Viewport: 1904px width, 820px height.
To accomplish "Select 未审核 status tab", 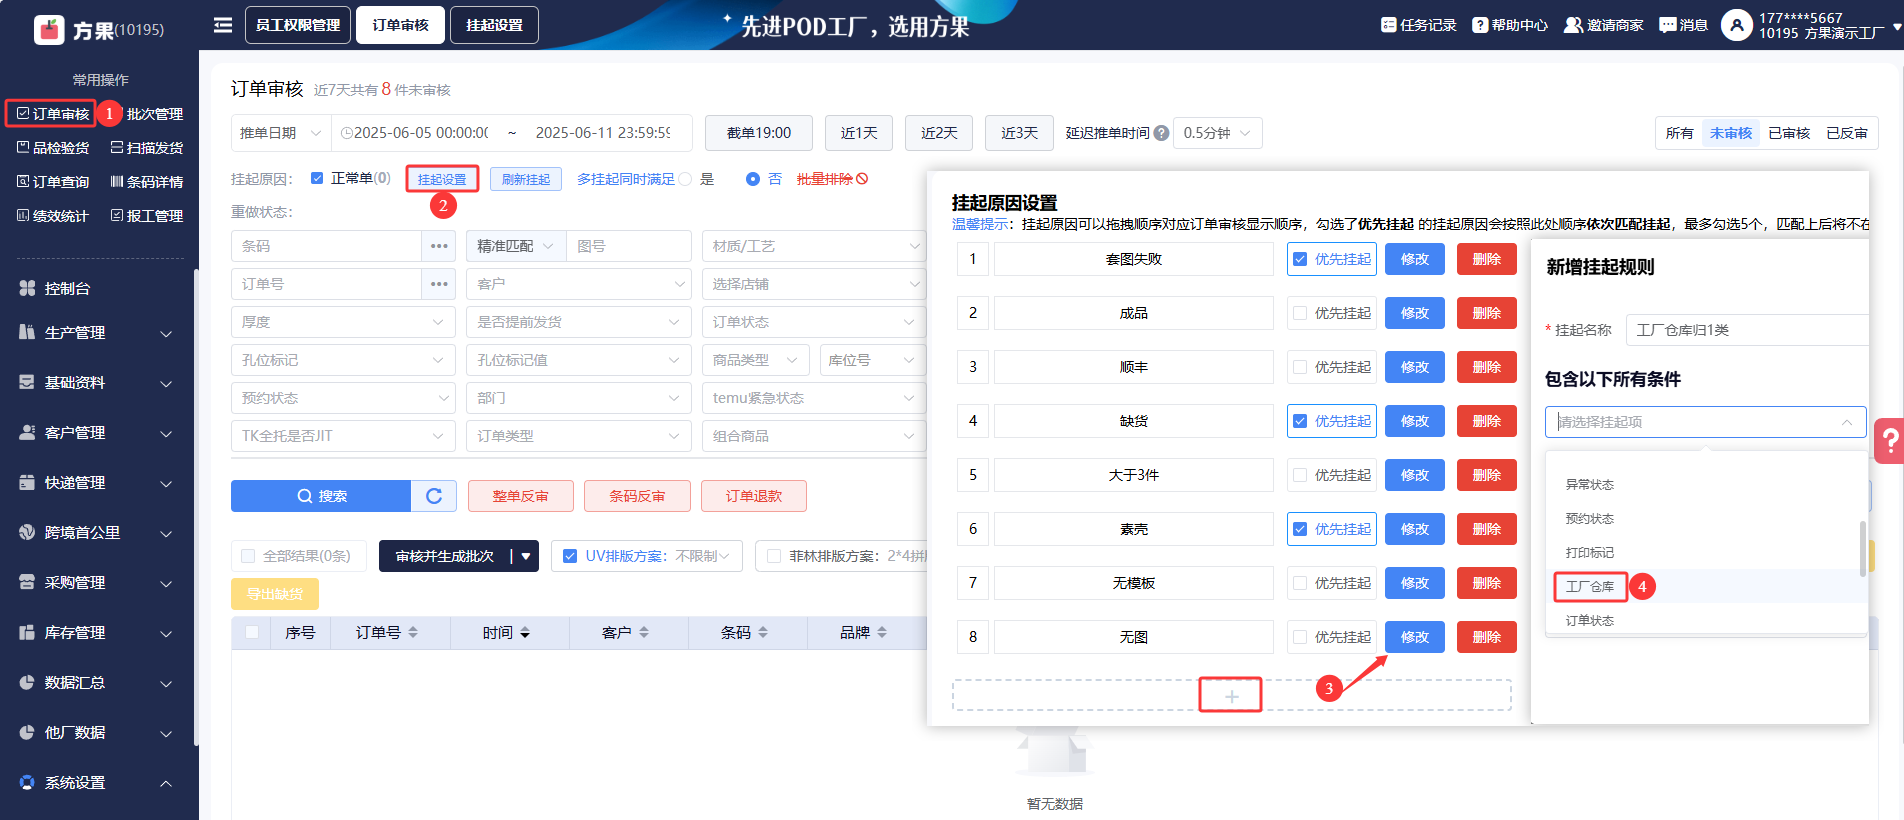I will tap(1730, 133).
